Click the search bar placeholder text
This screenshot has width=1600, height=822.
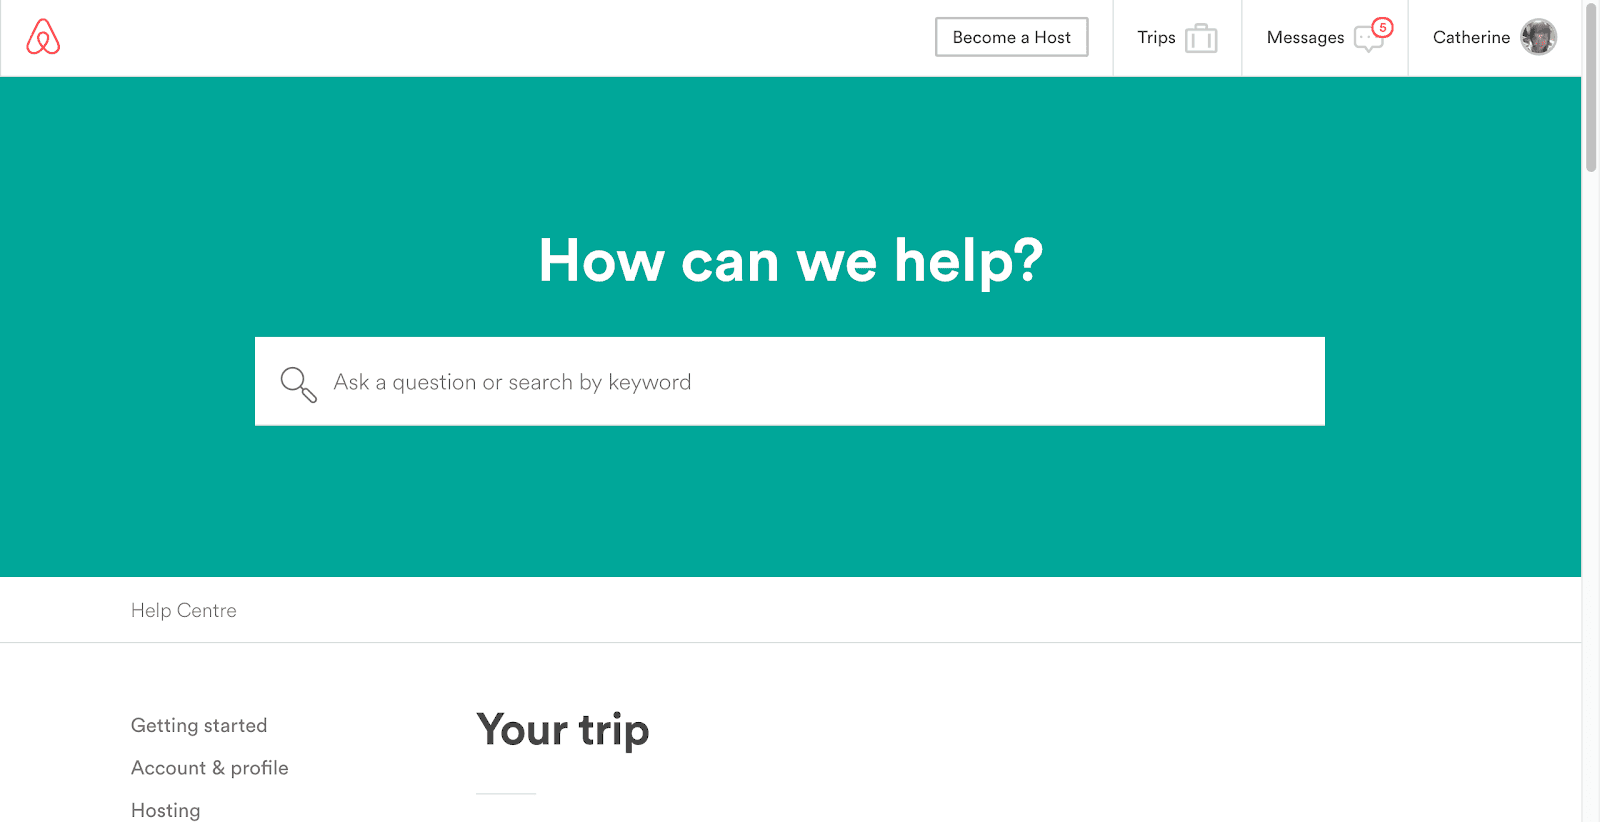pos(511,382)
